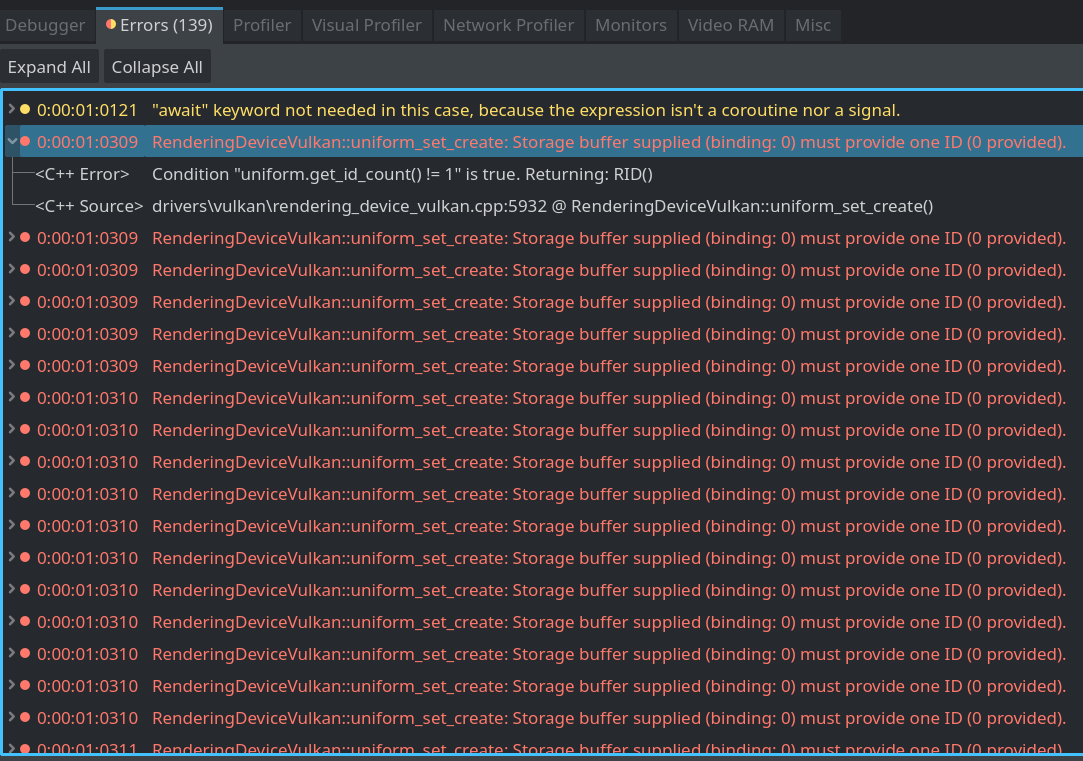Open the Video RAM tab

click(731, 25)
